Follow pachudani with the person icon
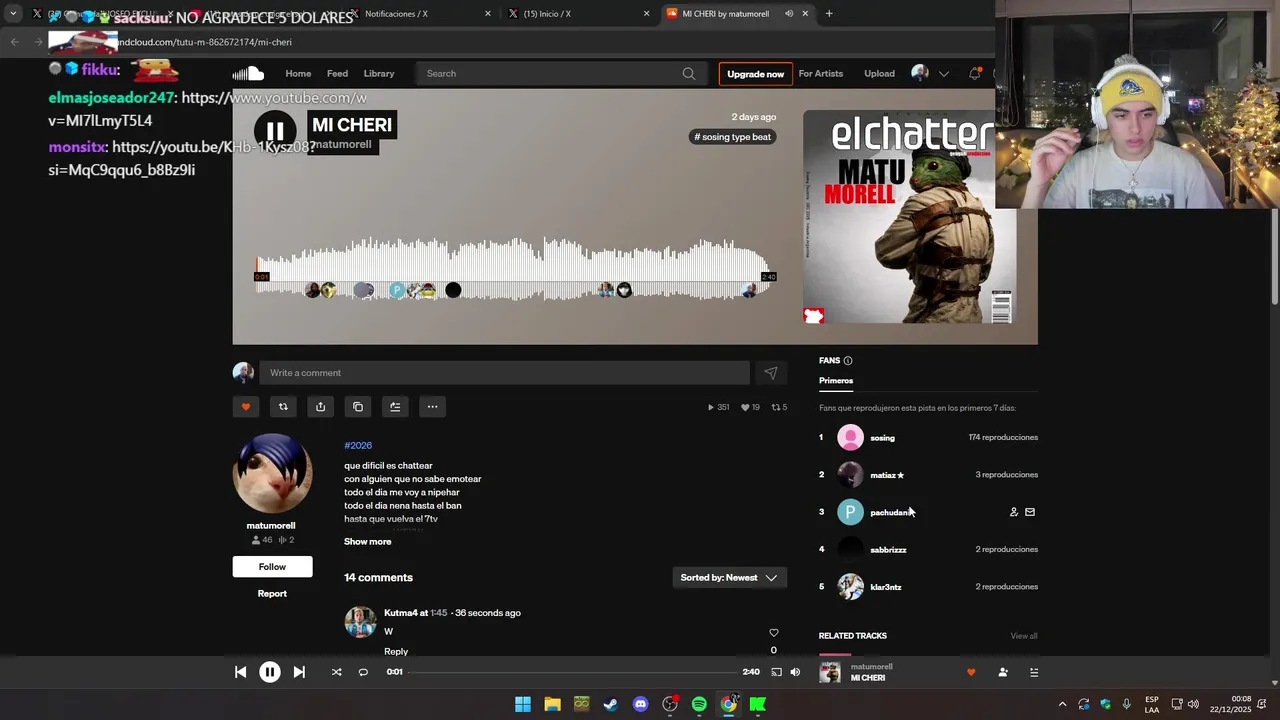The height and width of the screenshot is (720, 1280). coord(1014,512)
